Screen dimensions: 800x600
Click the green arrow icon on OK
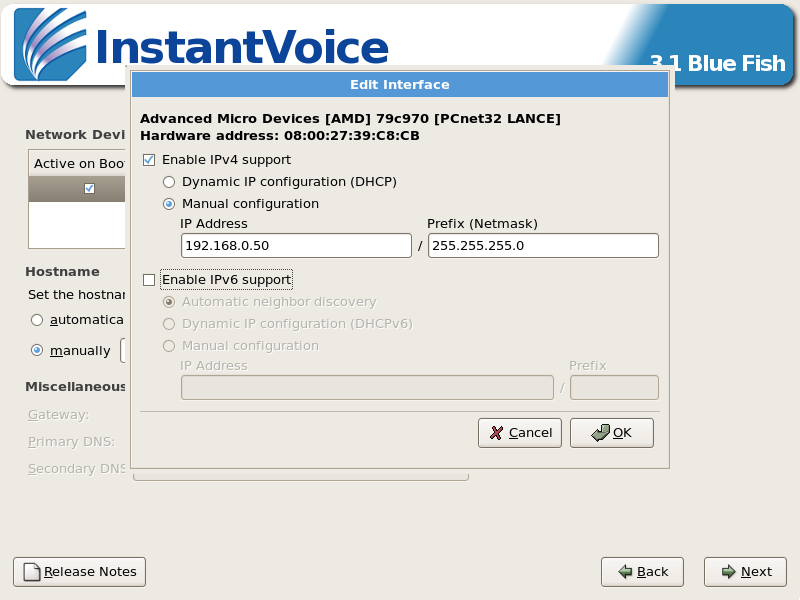(x=600, y=433)
